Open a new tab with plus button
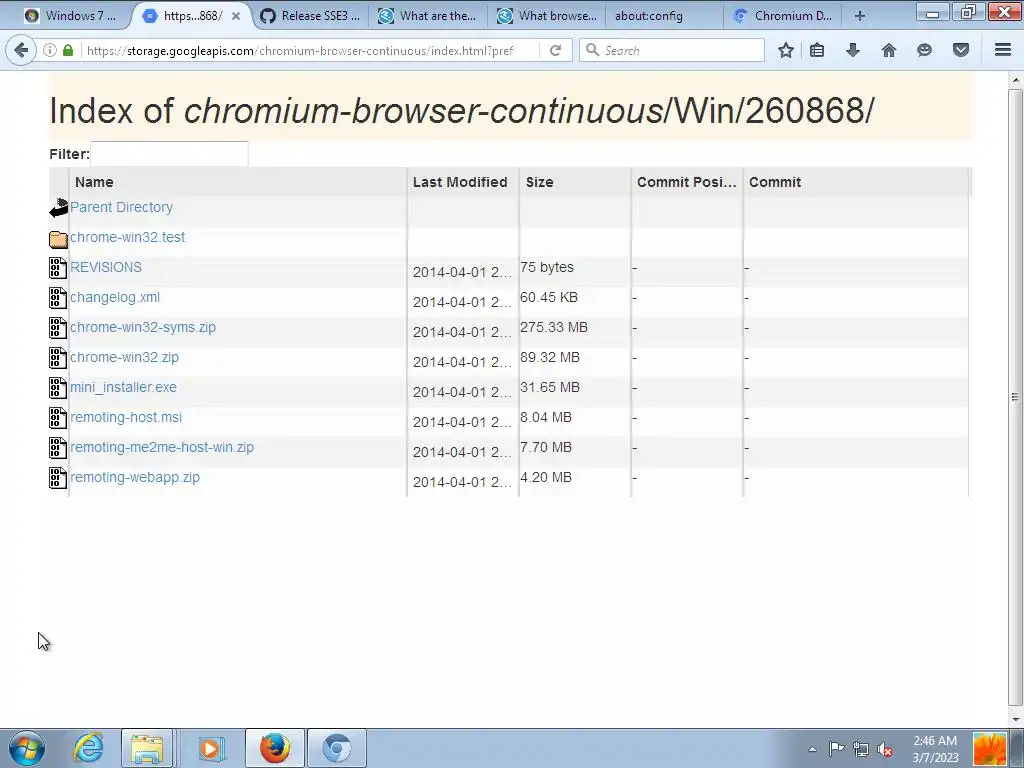This screenshot has width=1024, height=768. (x=860, y=16)
